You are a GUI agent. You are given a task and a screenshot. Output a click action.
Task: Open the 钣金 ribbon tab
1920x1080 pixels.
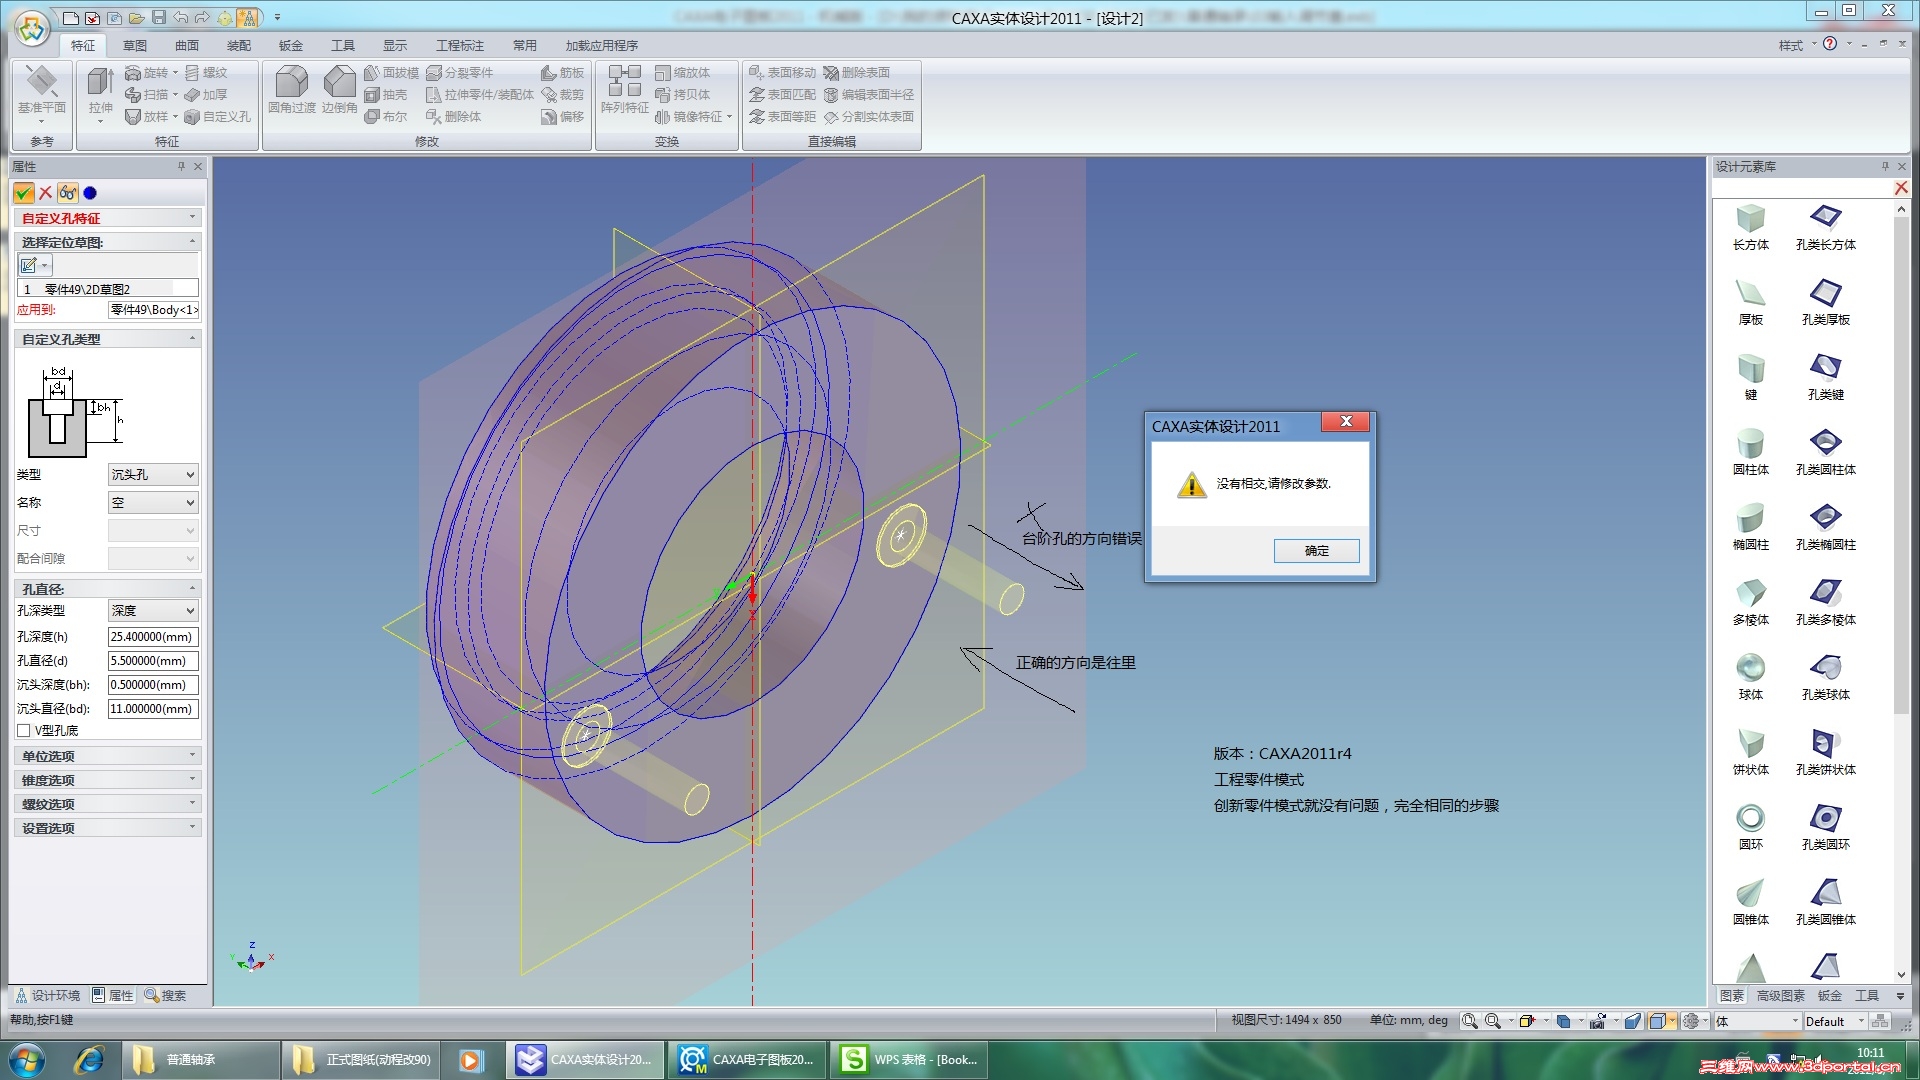point(290,46)
